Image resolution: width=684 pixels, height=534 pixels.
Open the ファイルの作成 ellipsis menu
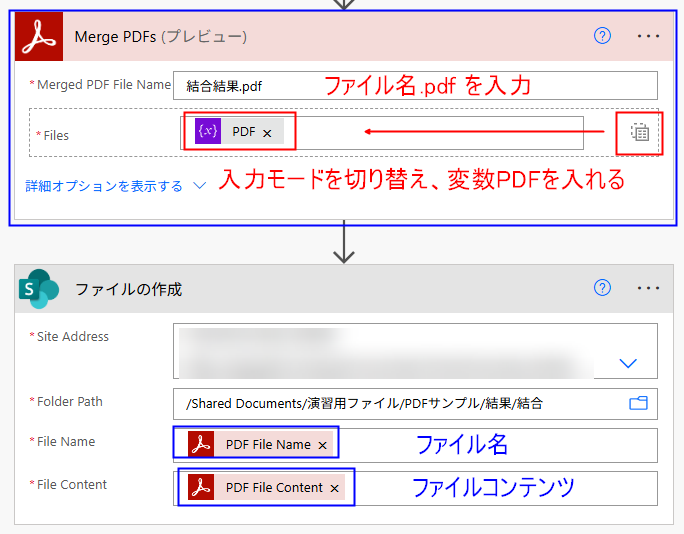click(648, 288)
